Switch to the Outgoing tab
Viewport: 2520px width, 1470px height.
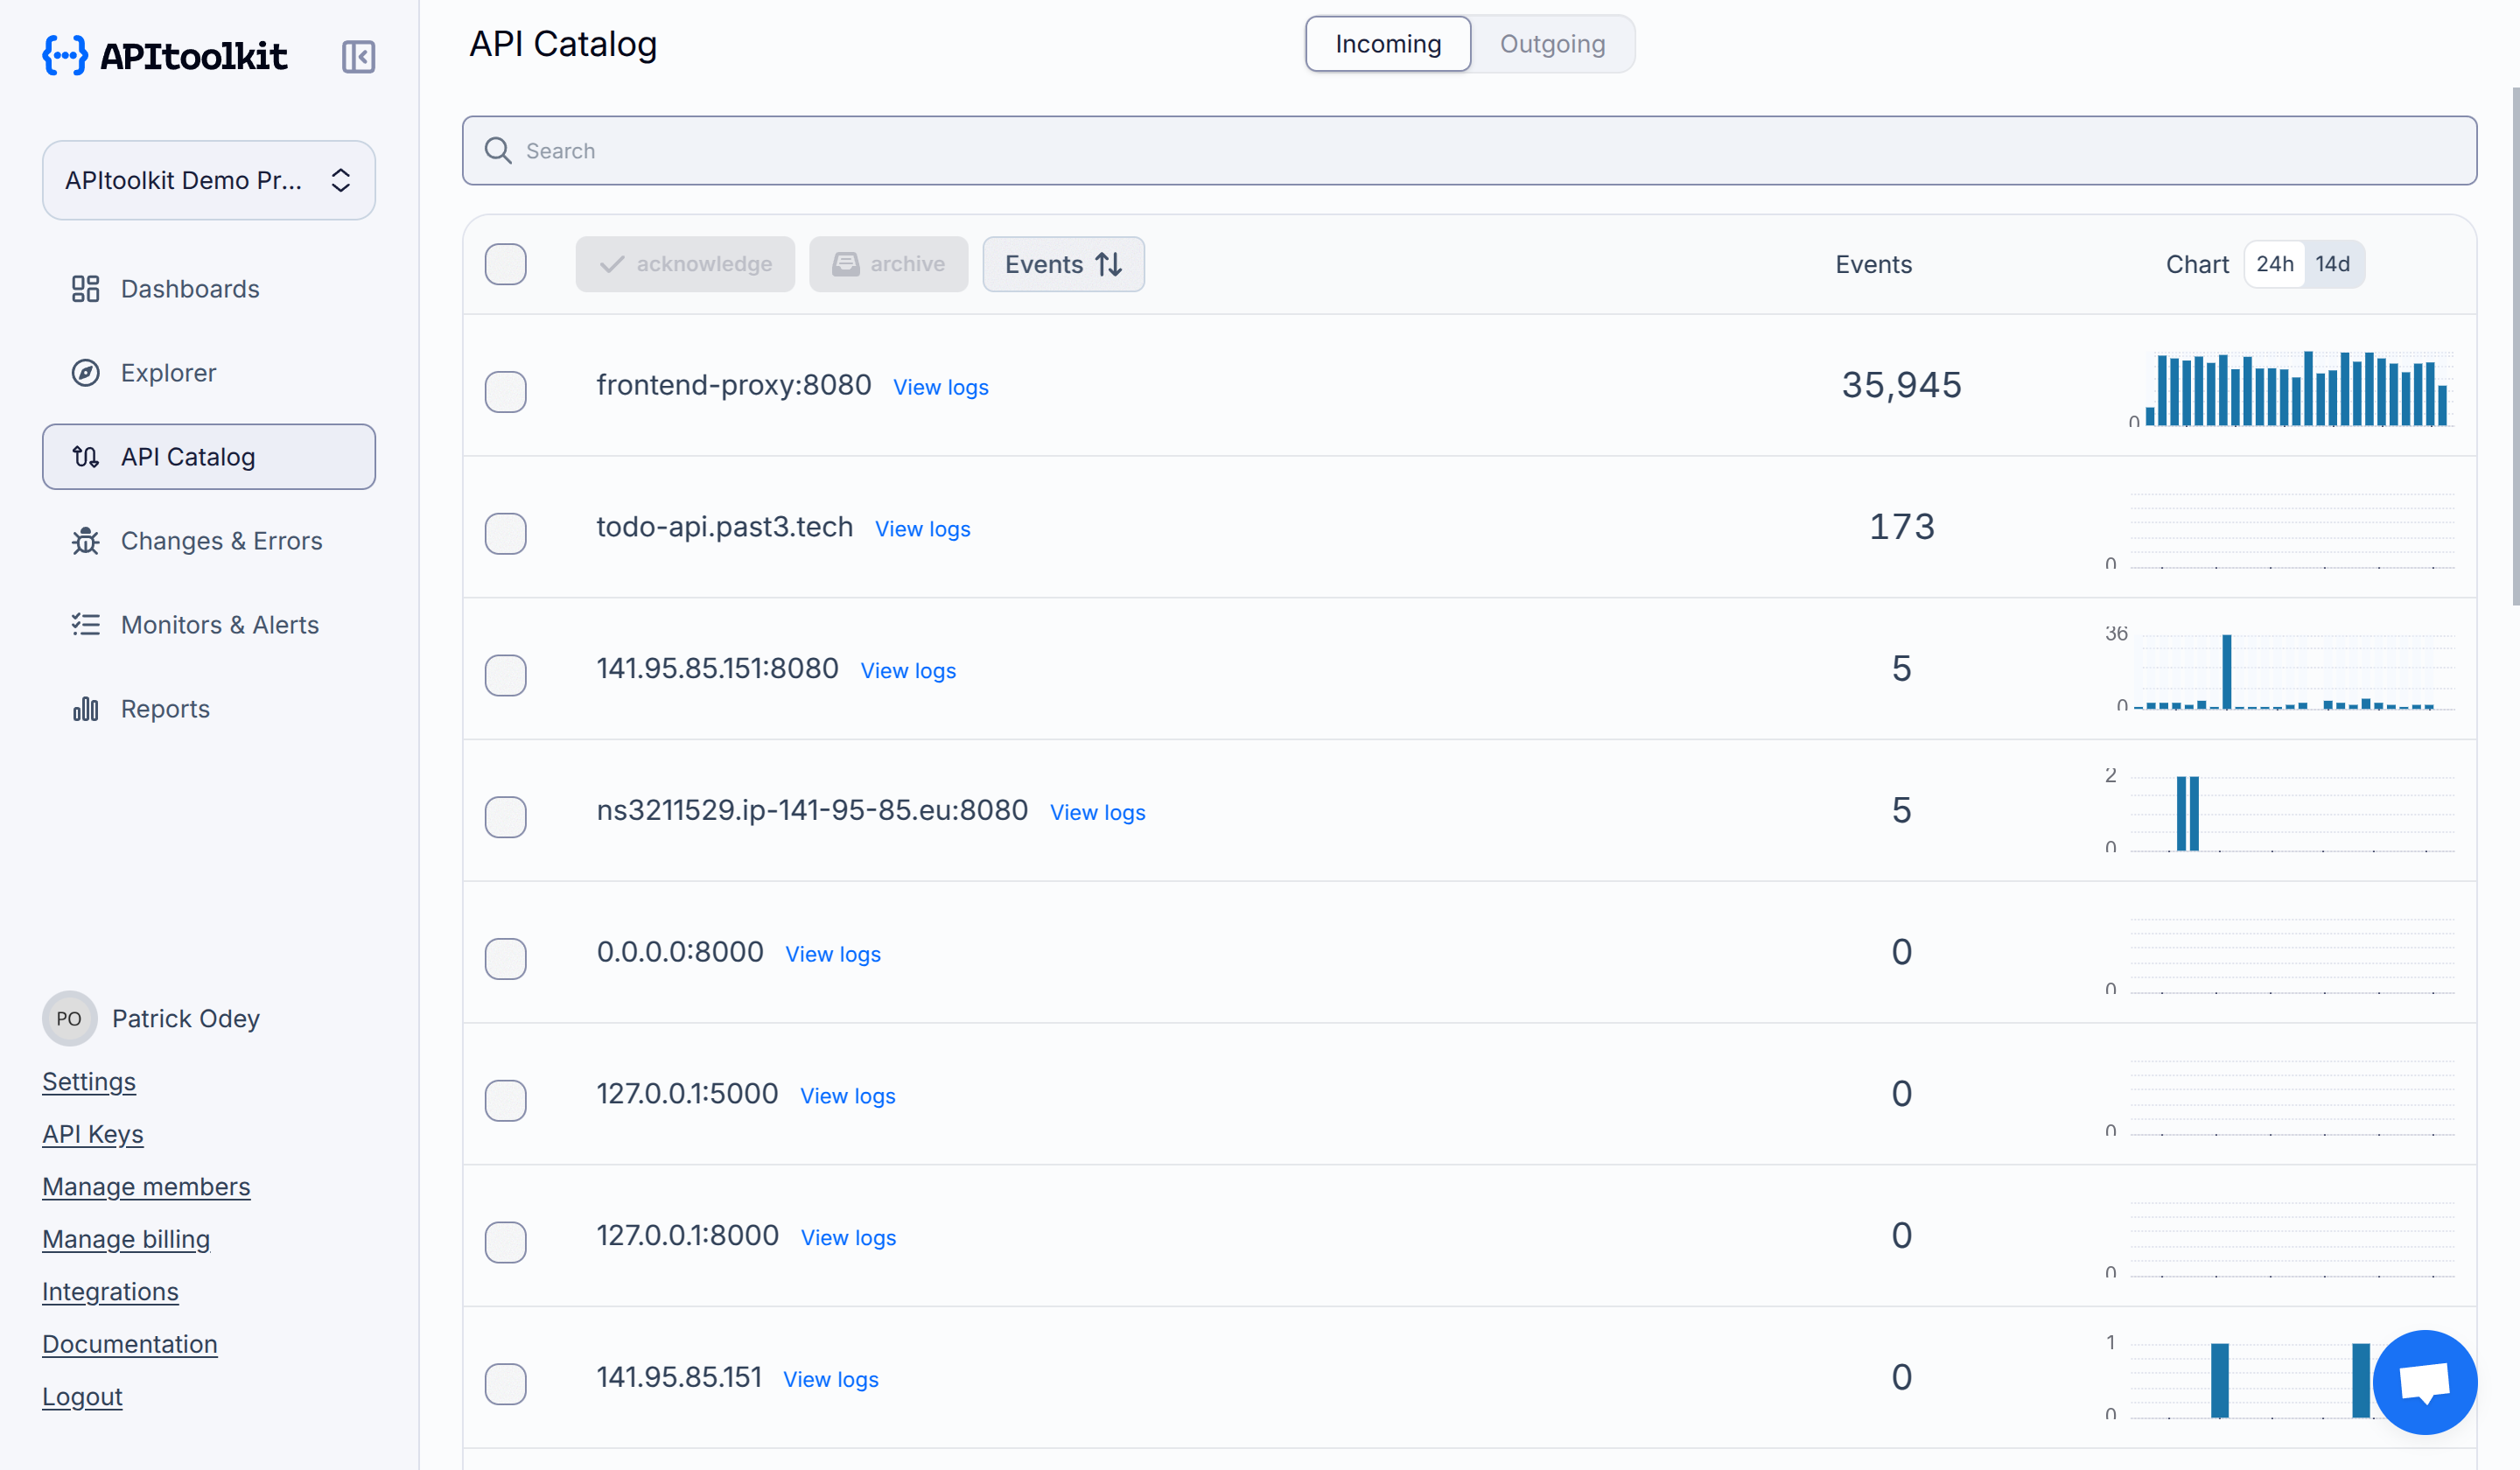(x=1551, y=43)
